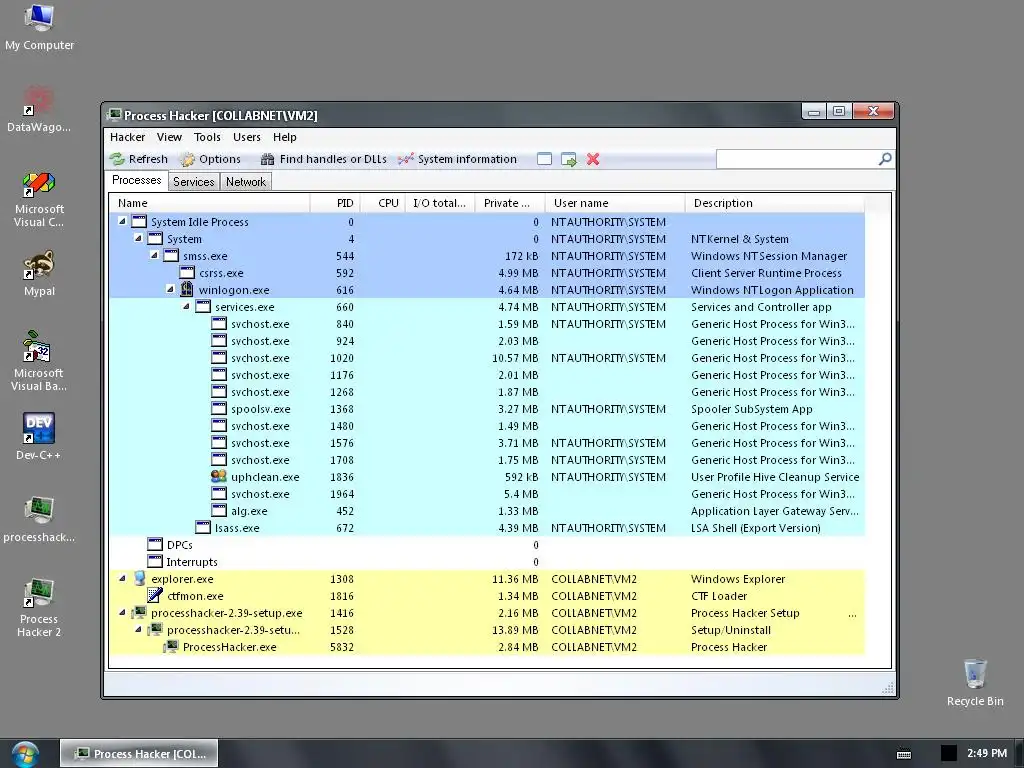
Task: Click the toolbar search input field
Action: (x=797, y=159)
